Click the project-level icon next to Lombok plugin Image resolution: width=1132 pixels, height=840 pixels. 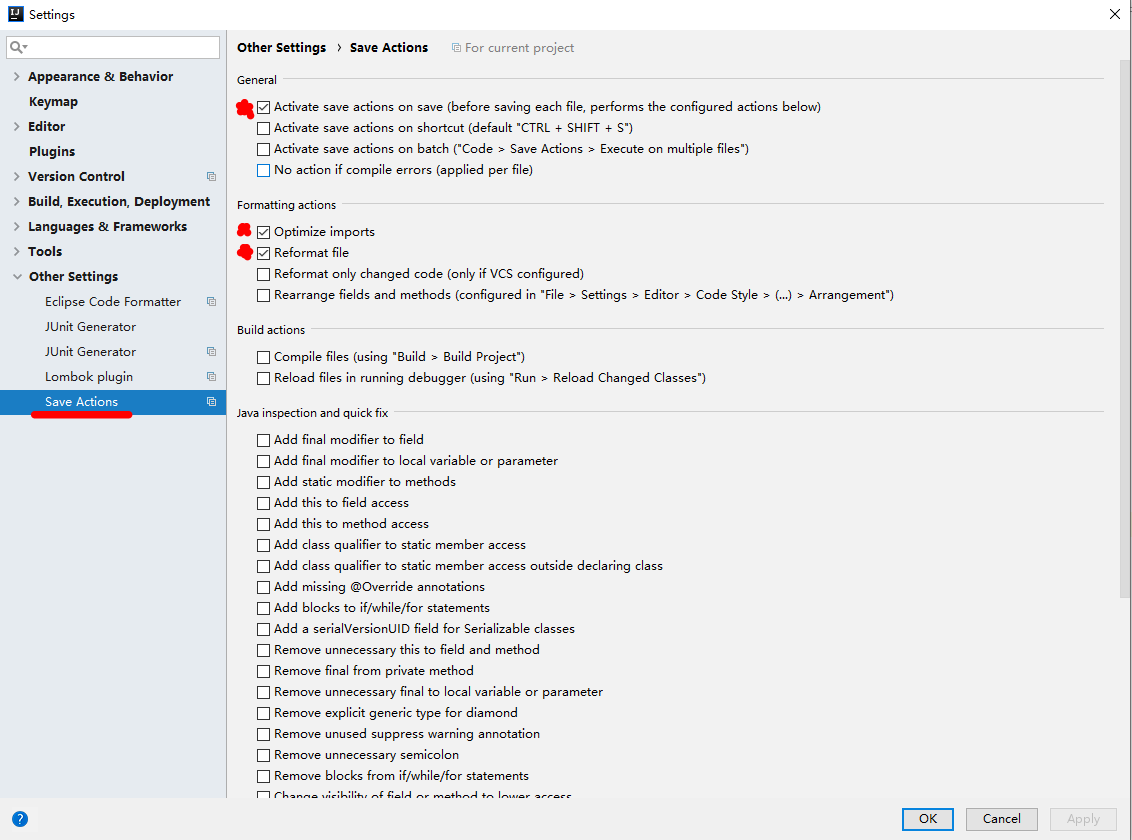[211, 376]
